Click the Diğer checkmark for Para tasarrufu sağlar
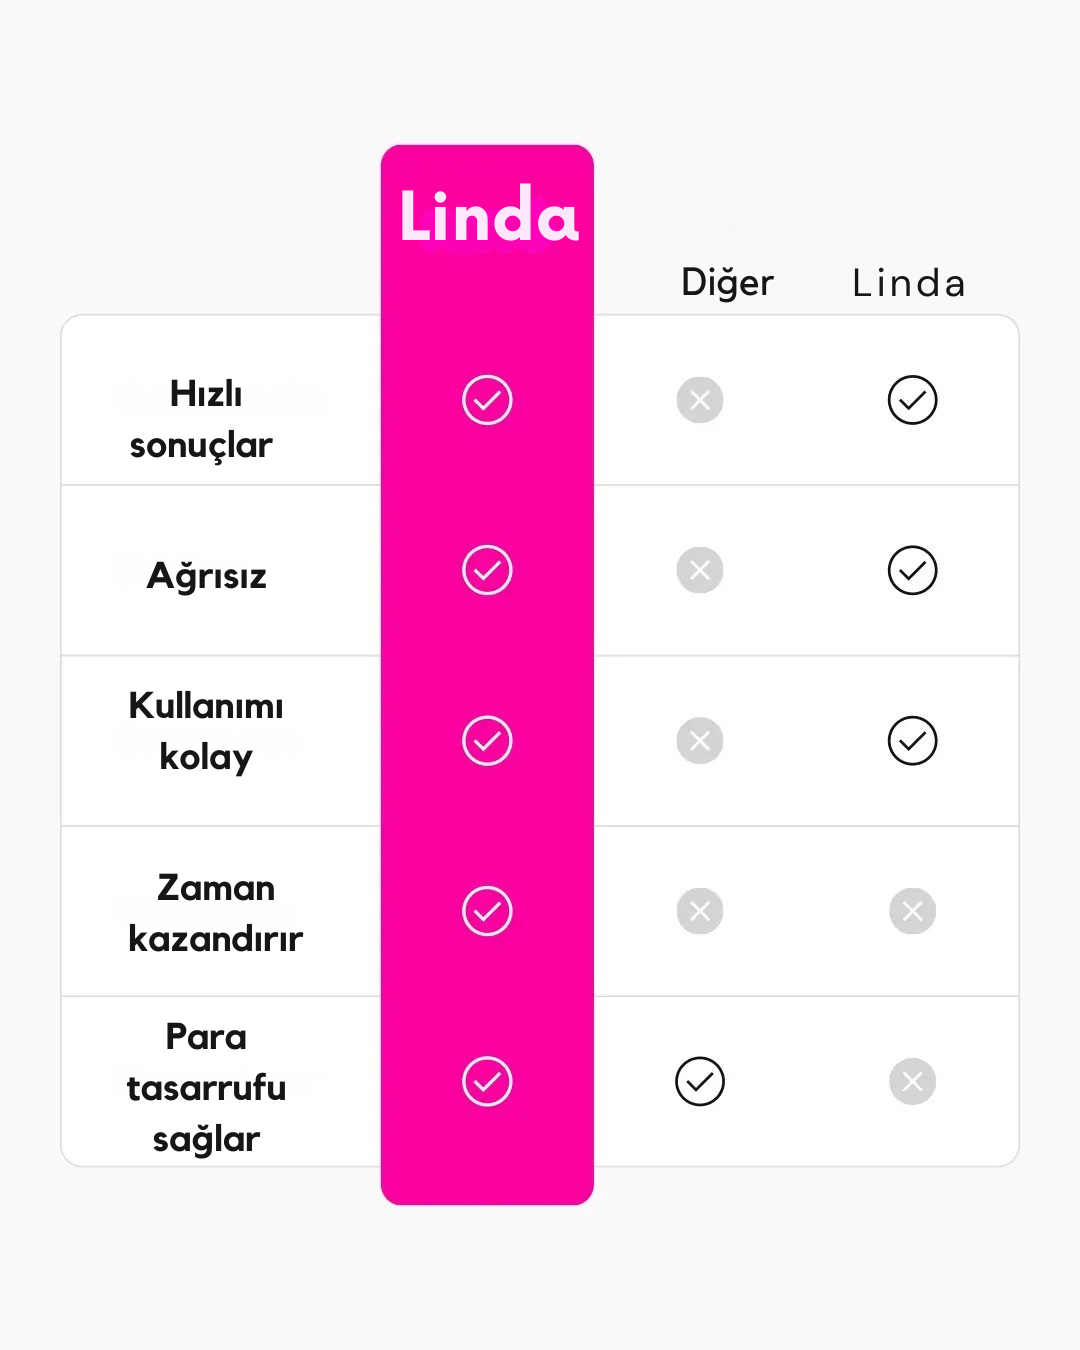 (x=700, y=1081)
